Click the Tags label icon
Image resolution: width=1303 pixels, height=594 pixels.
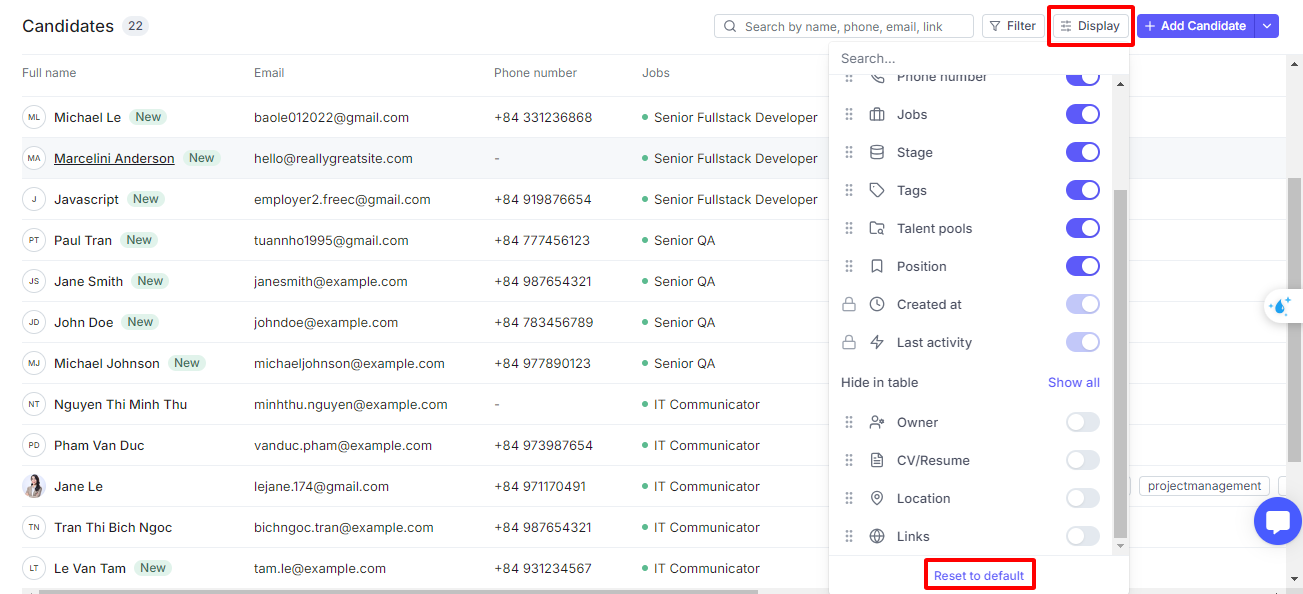click(x=877, y=191)
